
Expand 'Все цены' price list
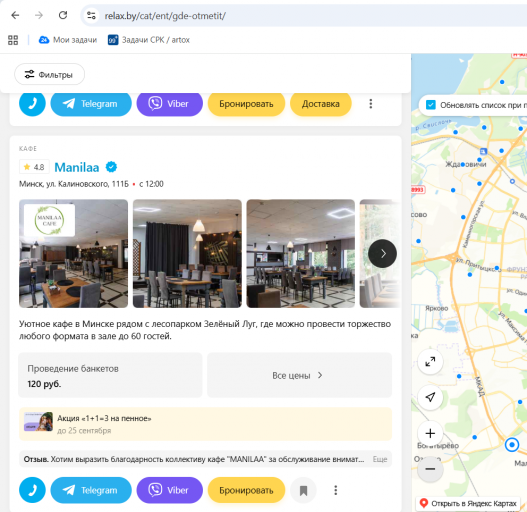coord(299,375)
